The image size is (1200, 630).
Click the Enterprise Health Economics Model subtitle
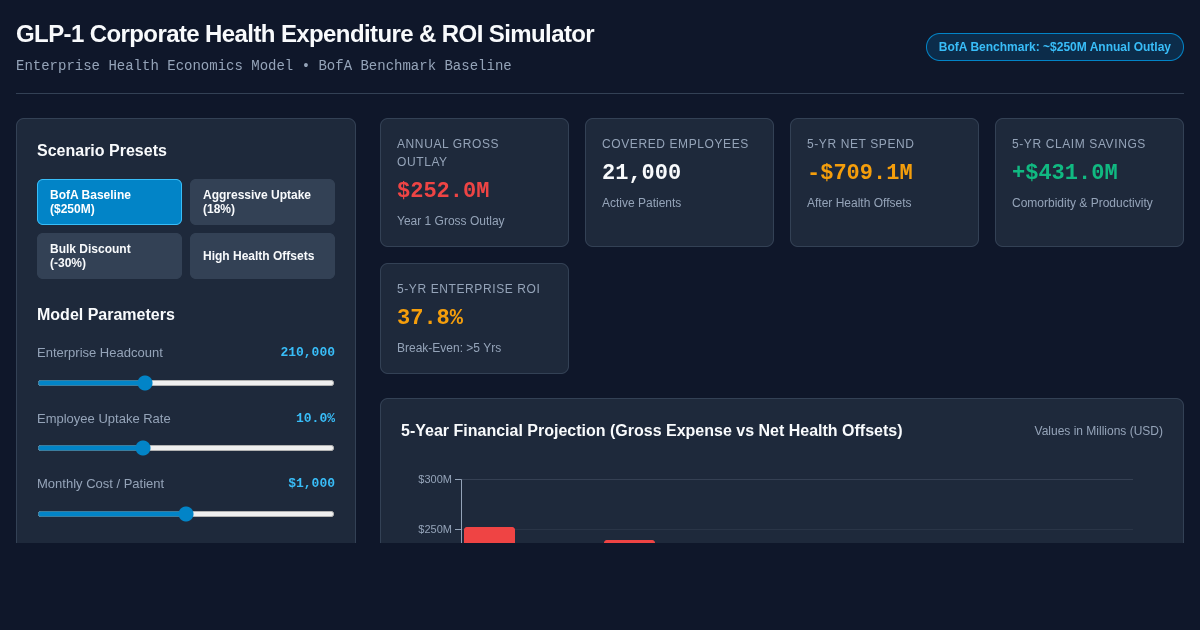(264, 66)
